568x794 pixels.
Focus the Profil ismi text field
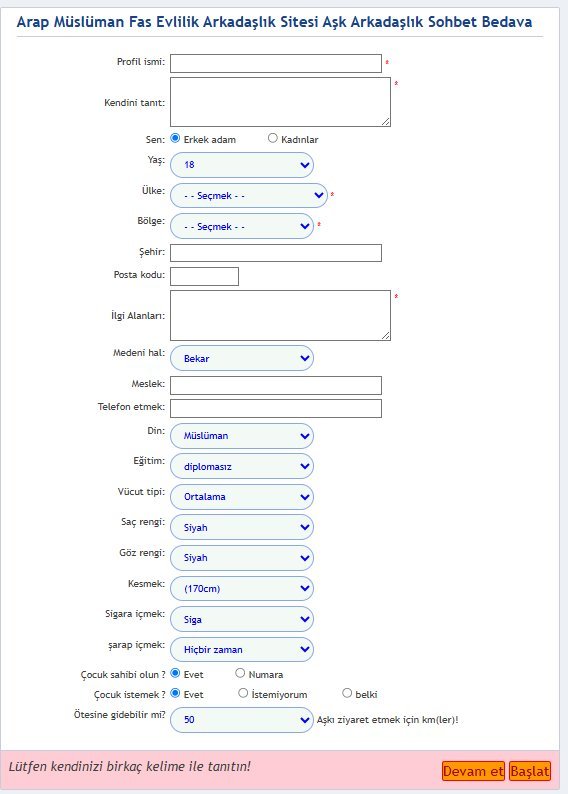pyautogui.click(x=276, y=63)
